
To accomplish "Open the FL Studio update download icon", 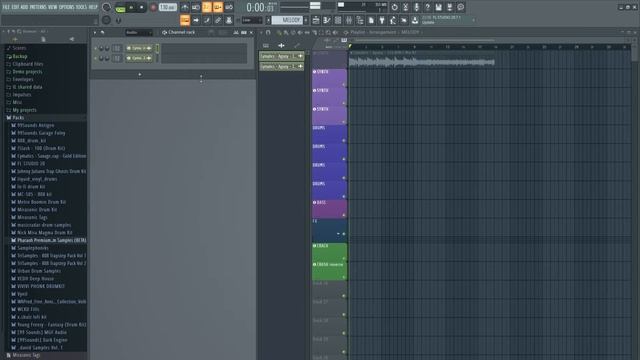I will (415, 20).
